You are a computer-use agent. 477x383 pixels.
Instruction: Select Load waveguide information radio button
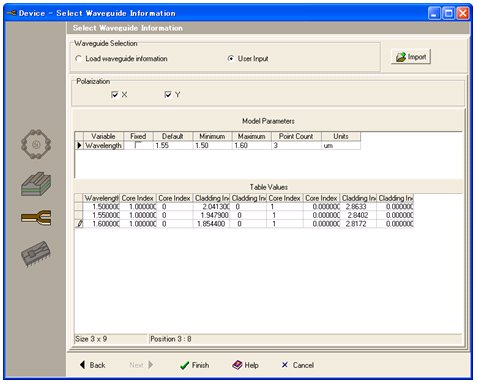(122, 59)
